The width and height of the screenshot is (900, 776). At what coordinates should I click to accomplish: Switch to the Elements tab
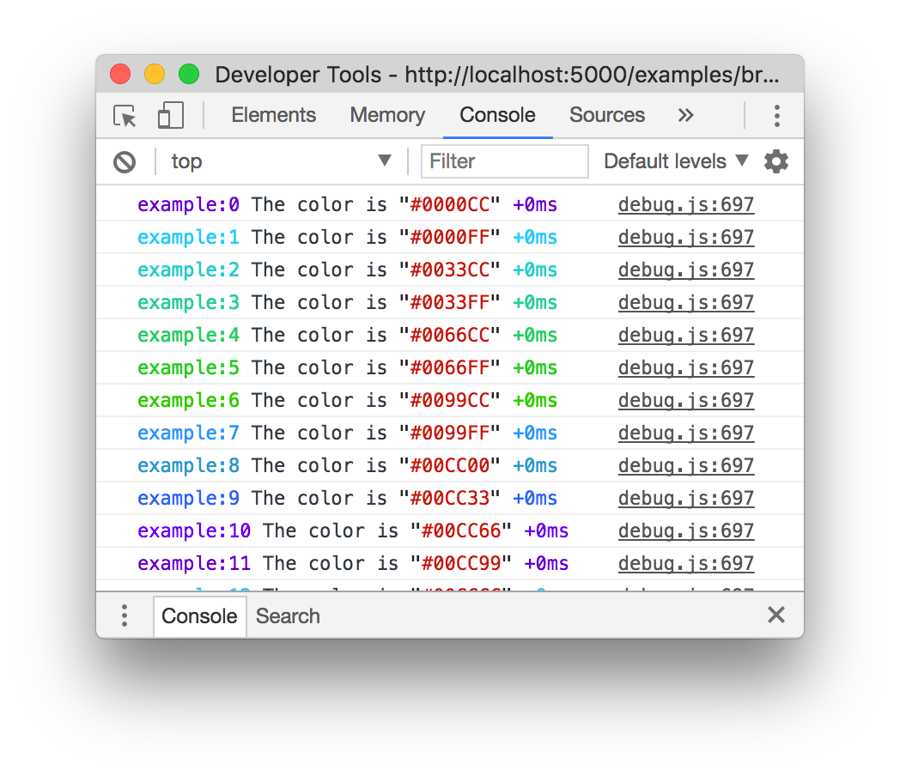[273, 115]
